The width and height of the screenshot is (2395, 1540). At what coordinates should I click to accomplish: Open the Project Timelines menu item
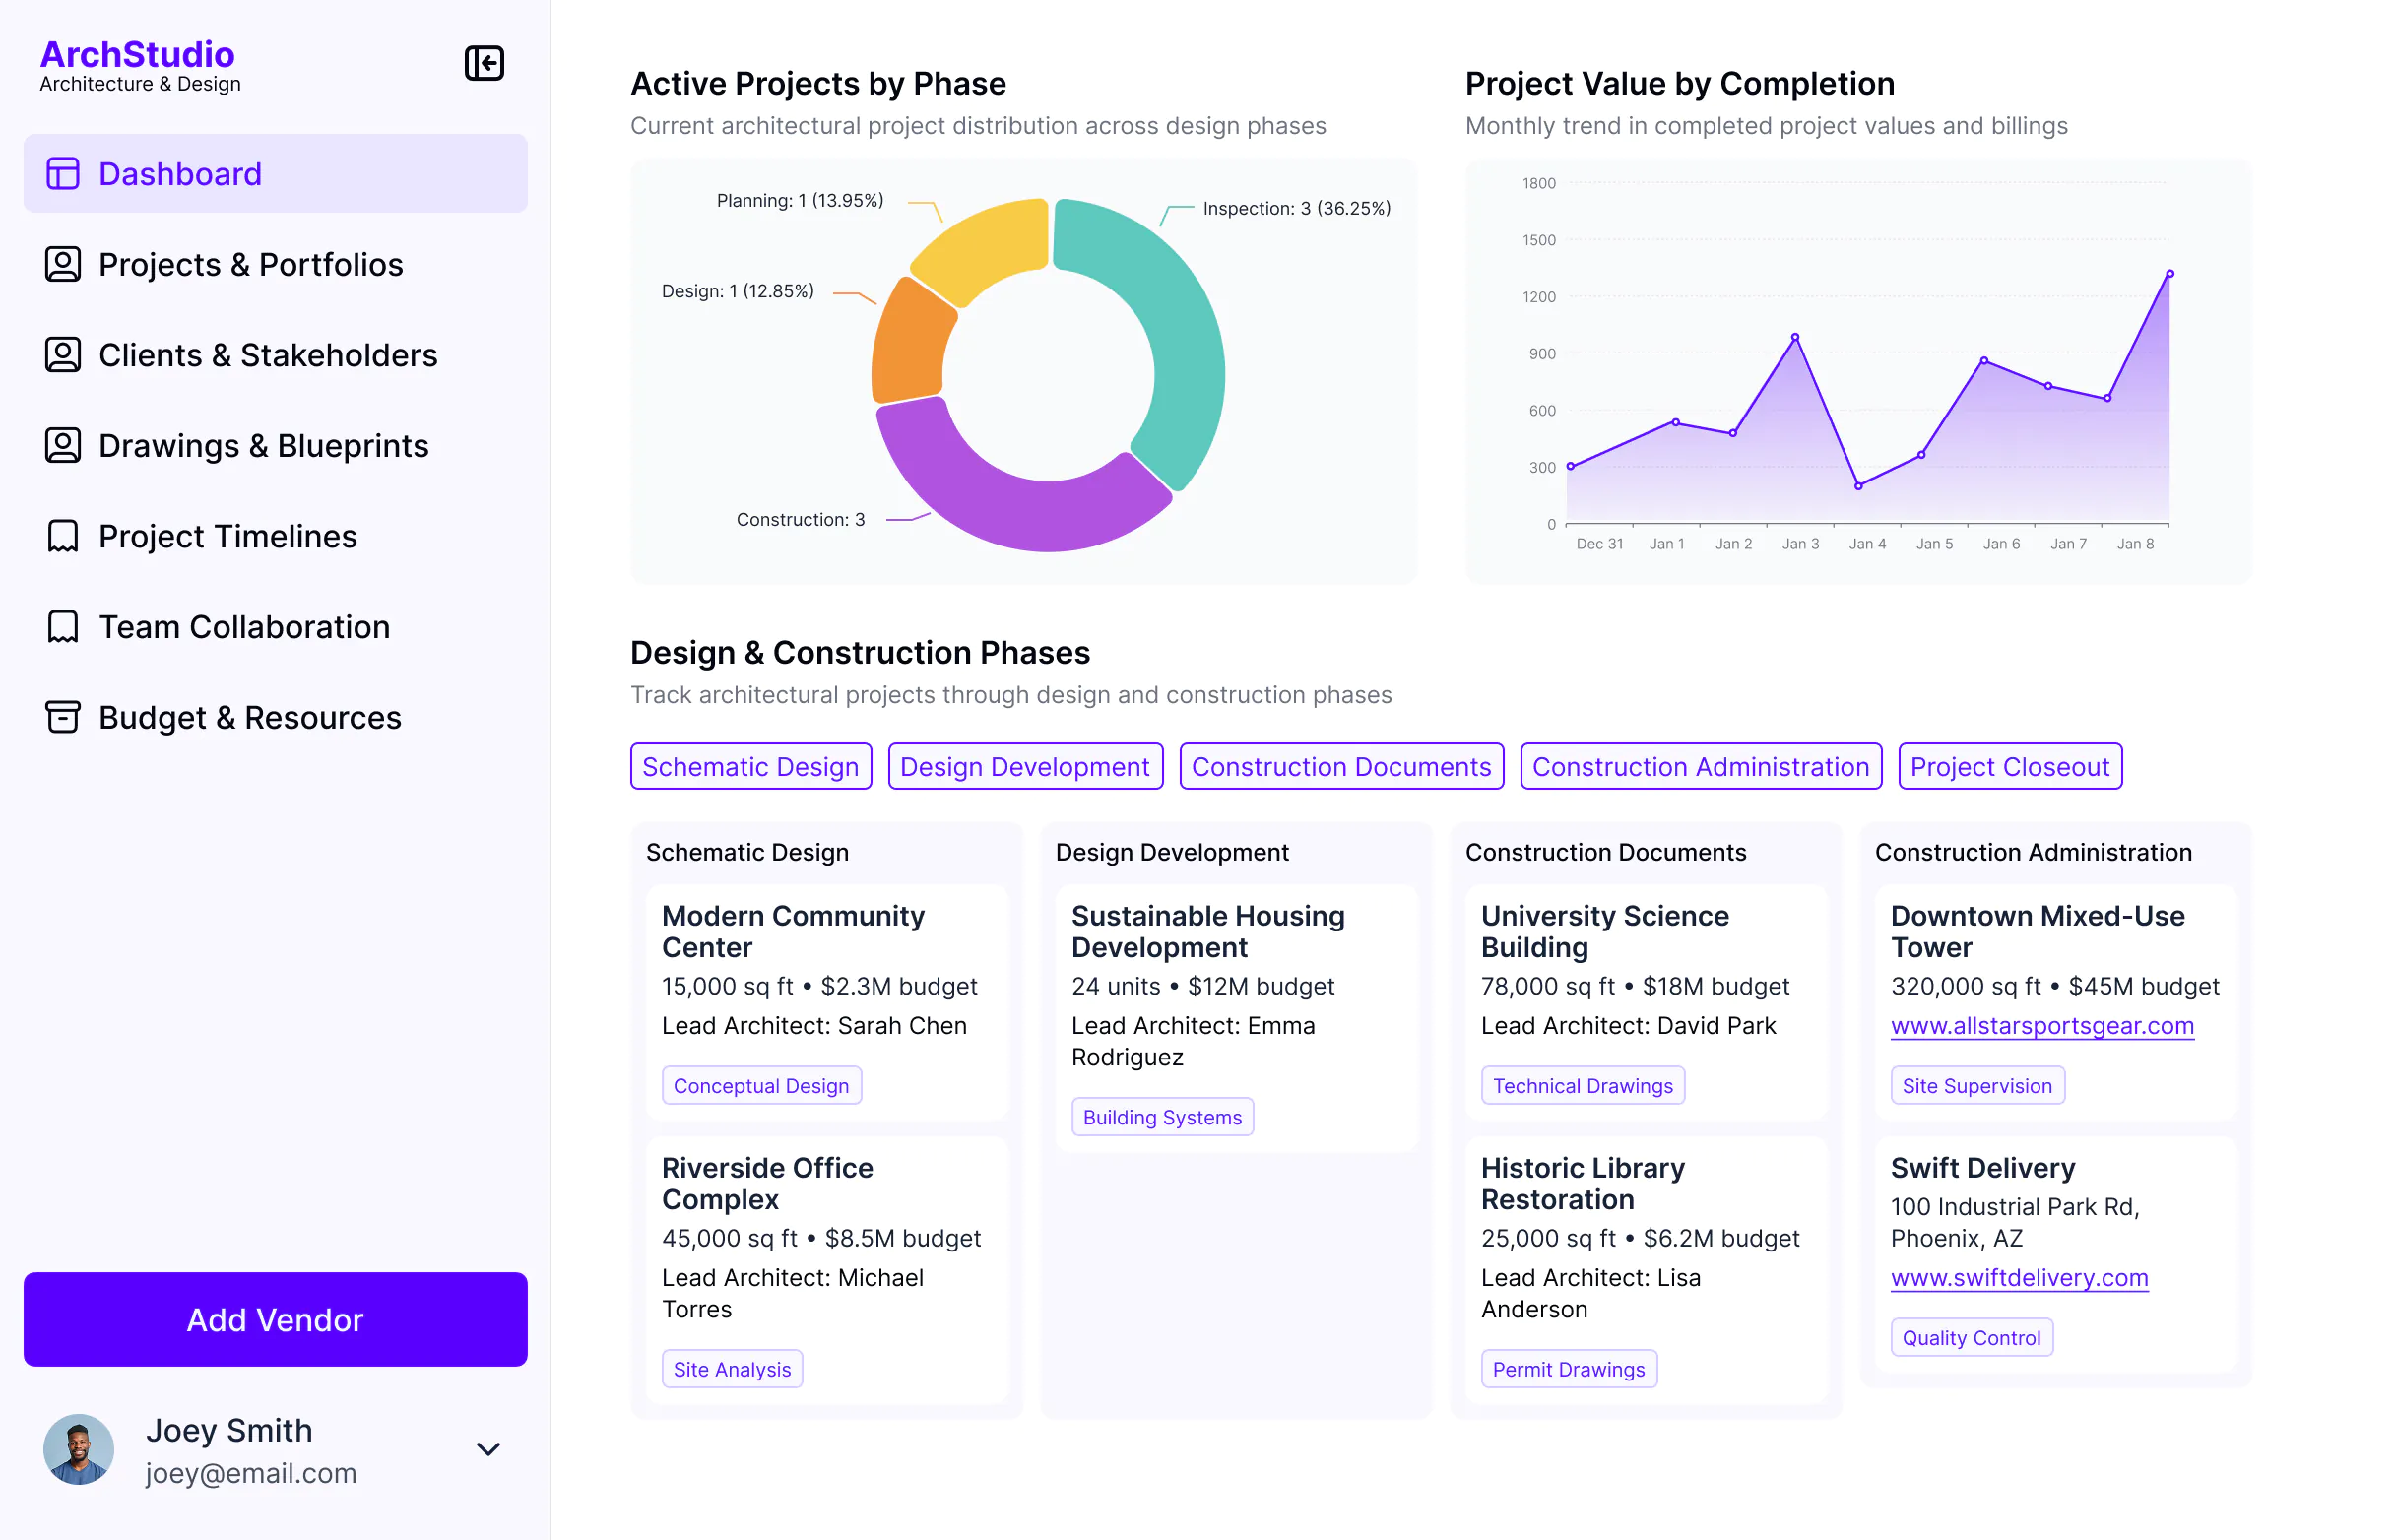click(x=228, y=537)
